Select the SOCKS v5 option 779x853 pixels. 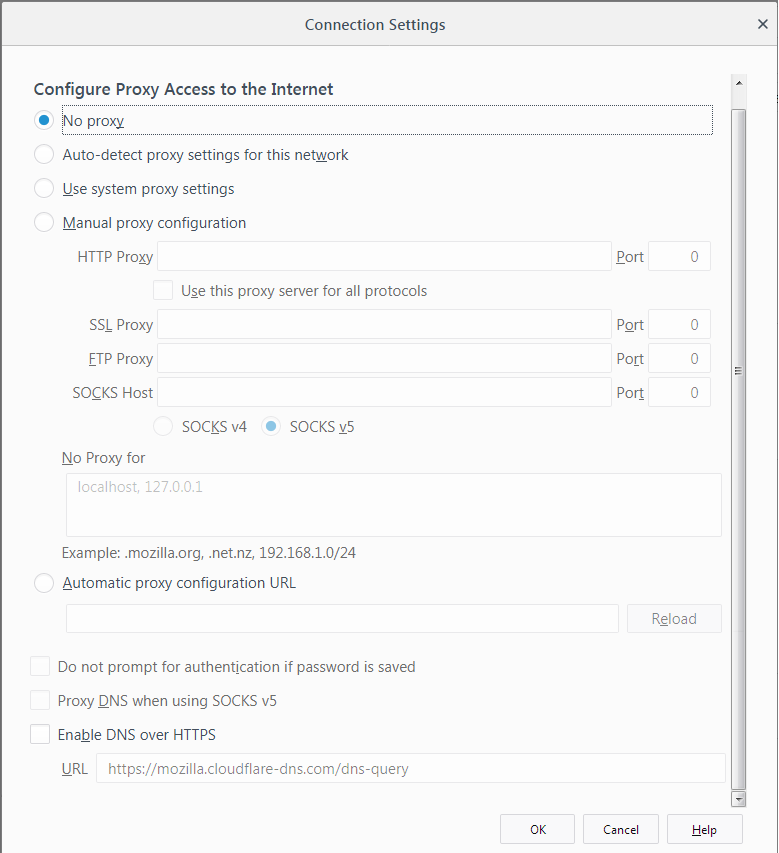270,426
